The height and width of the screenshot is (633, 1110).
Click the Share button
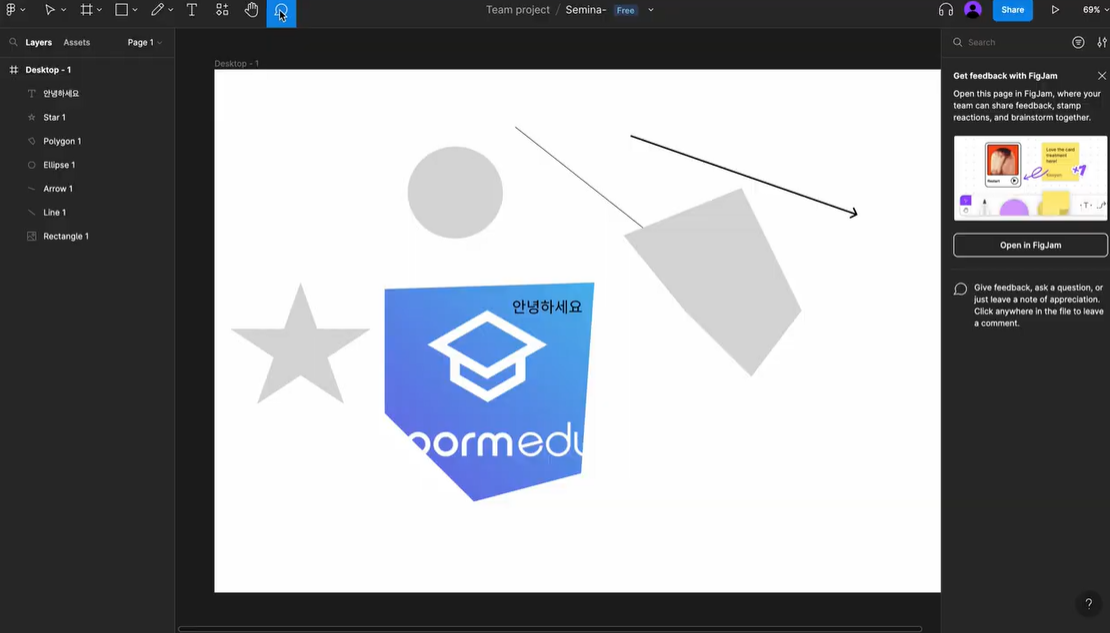[1012, 10]
